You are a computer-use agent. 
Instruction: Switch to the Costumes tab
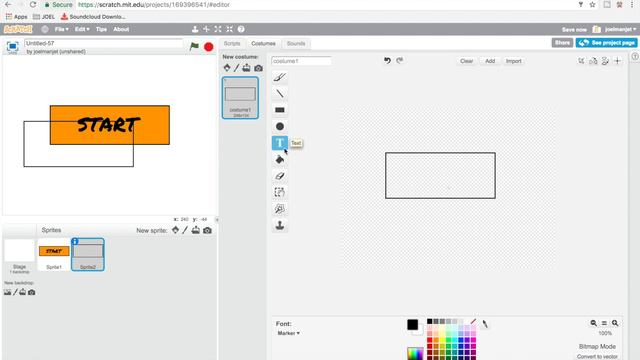(x=263, y=43)
